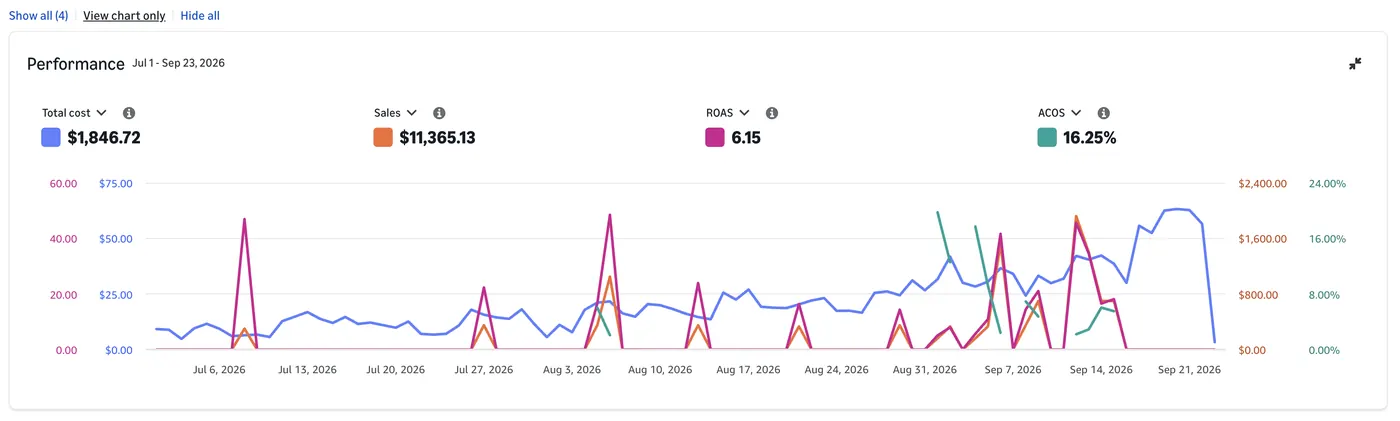Click the $75.00 cost axis label

pyautogui.click(x=116, y=184)
